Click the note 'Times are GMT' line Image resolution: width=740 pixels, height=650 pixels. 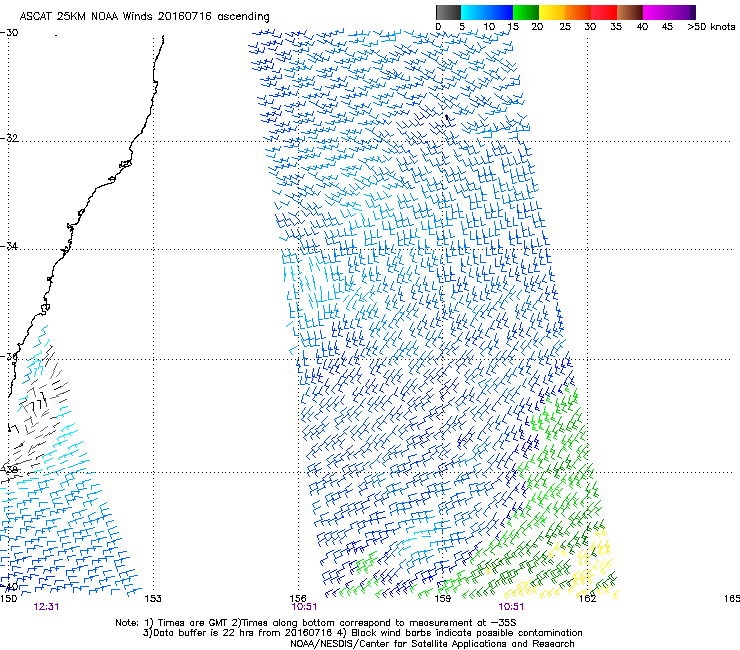pos(316,623)
